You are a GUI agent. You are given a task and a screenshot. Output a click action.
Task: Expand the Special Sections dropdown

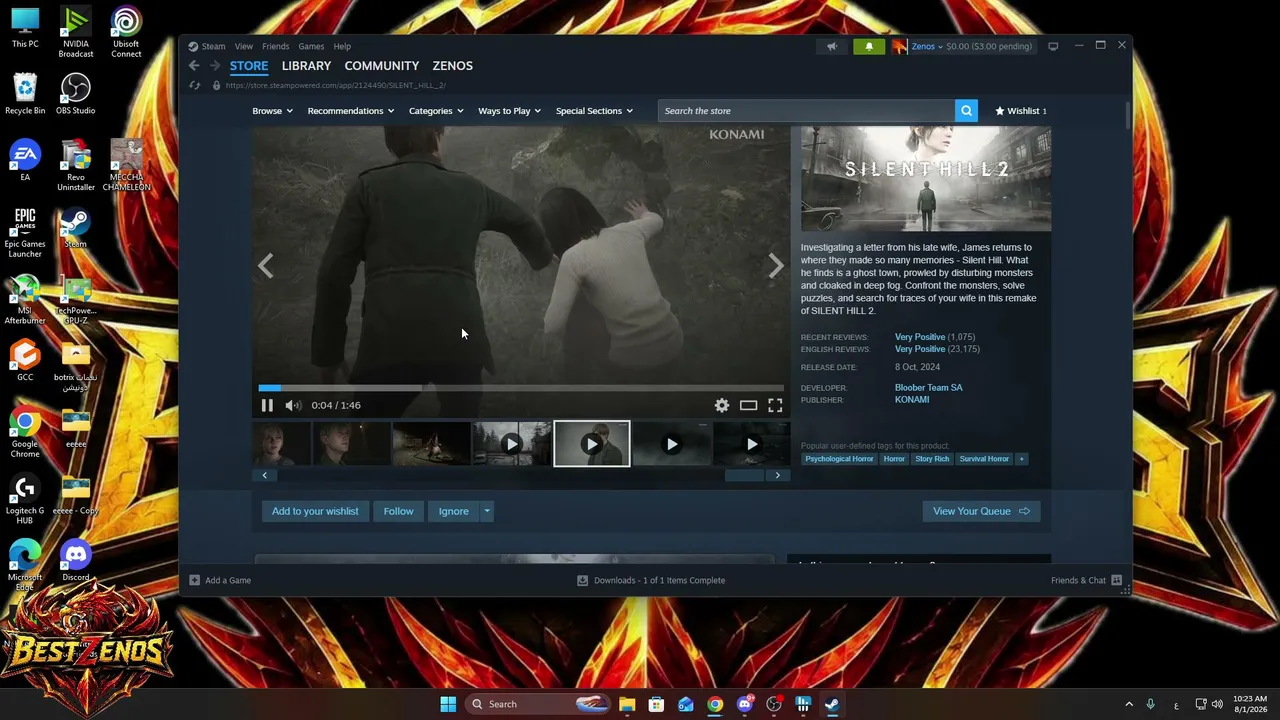click(594, 111)
